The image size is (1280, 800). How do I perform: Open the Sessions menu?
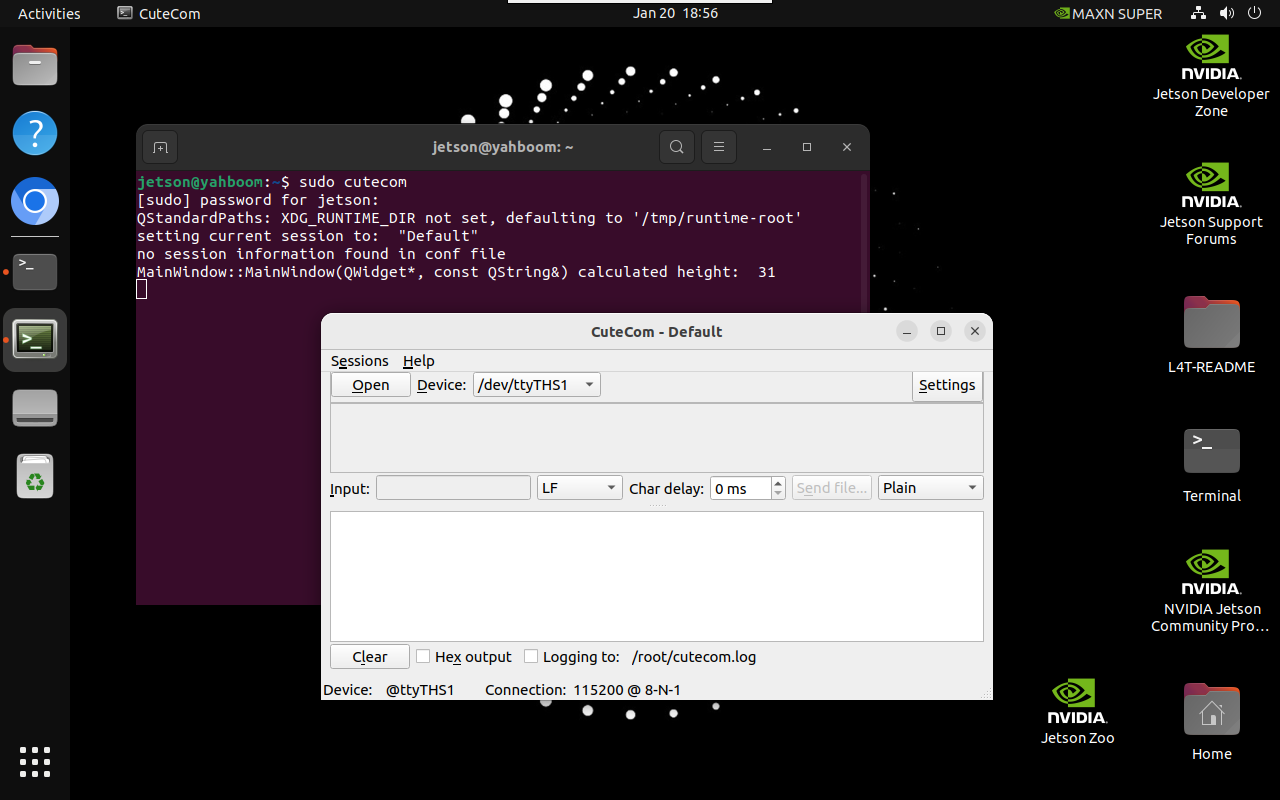pos(359,361)
